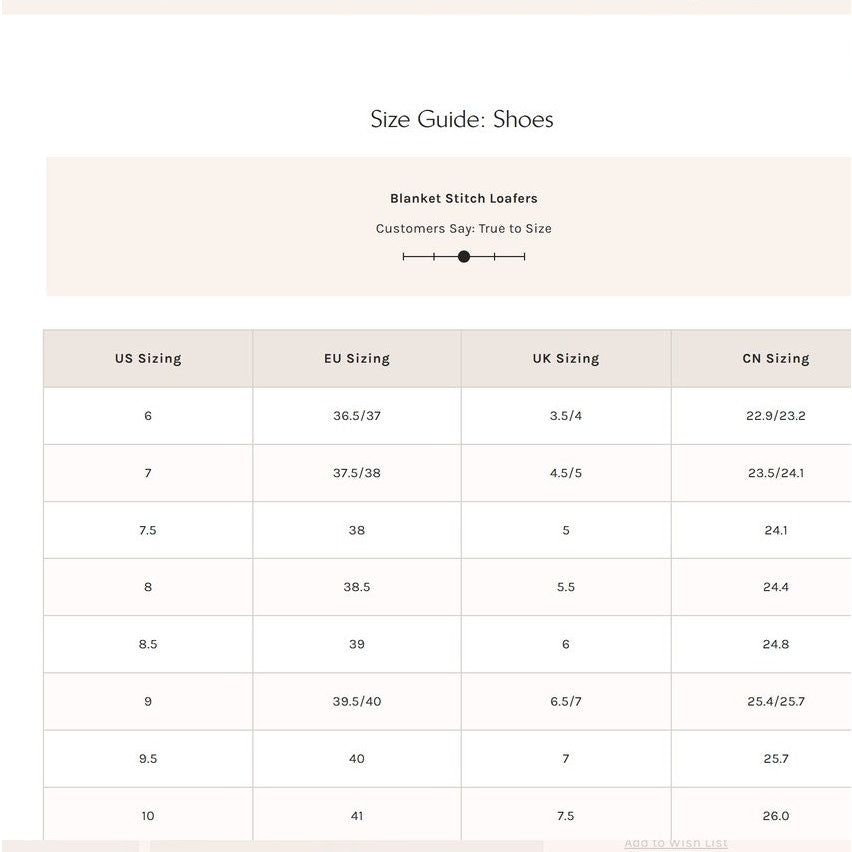Click the UK 5.5 size cell
This screenshot has height=852, width=852.
coord(566,587)
